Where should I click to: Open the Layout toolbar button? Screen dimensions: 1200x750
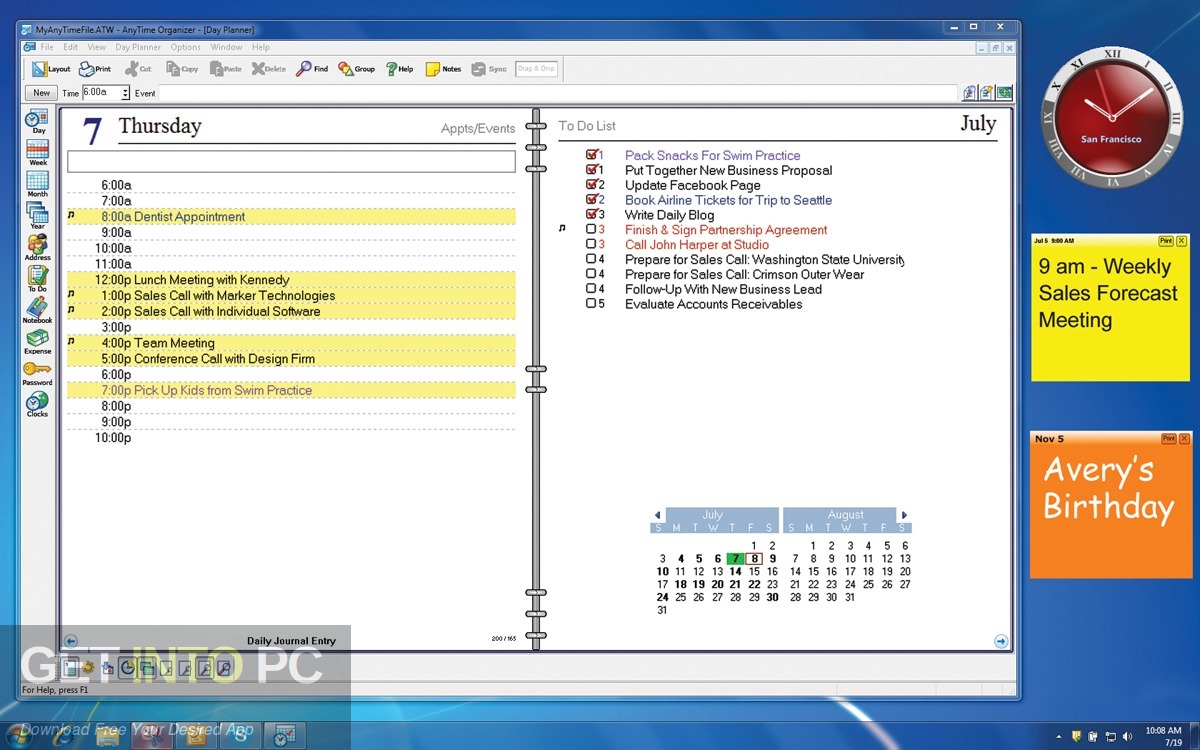50,69
